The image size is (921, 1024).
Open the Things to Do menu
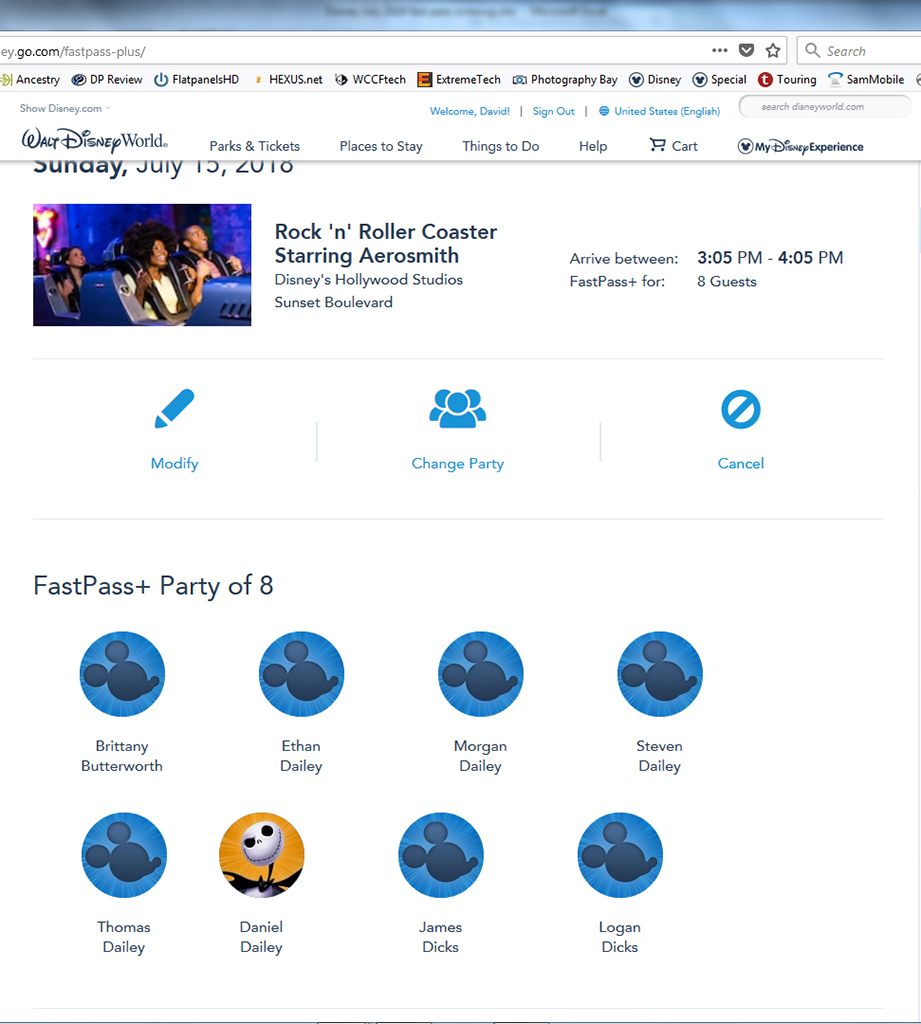point(501,146)
